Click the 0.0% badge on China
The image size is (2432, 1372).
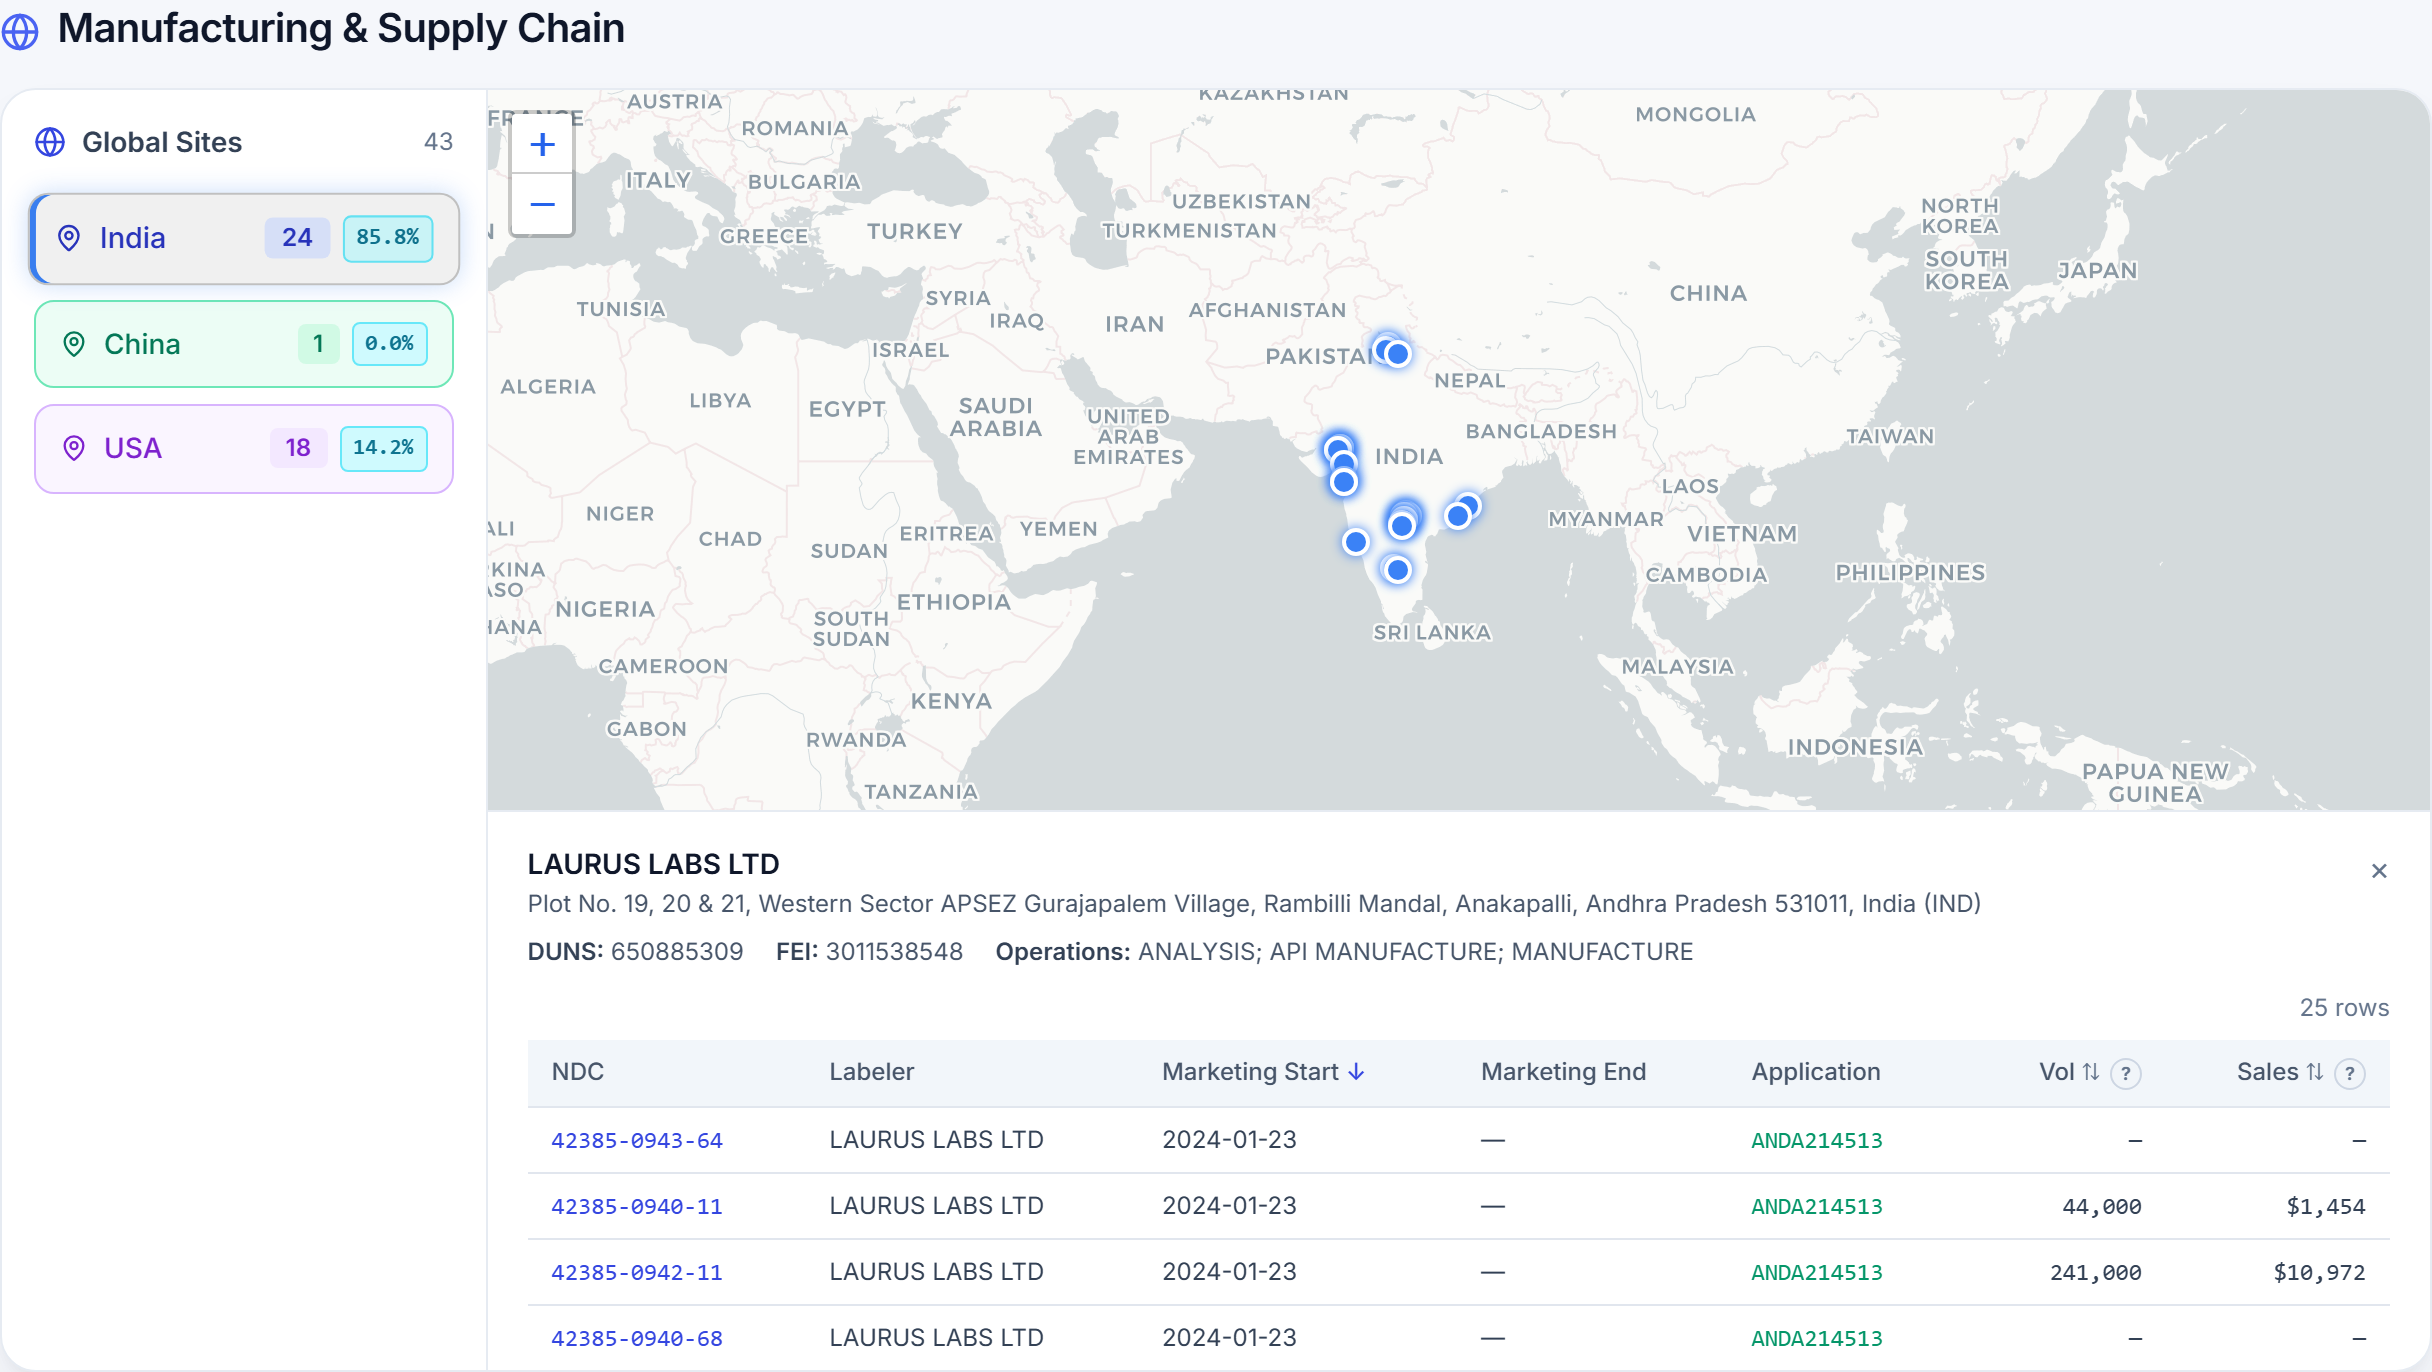(389, 344)
